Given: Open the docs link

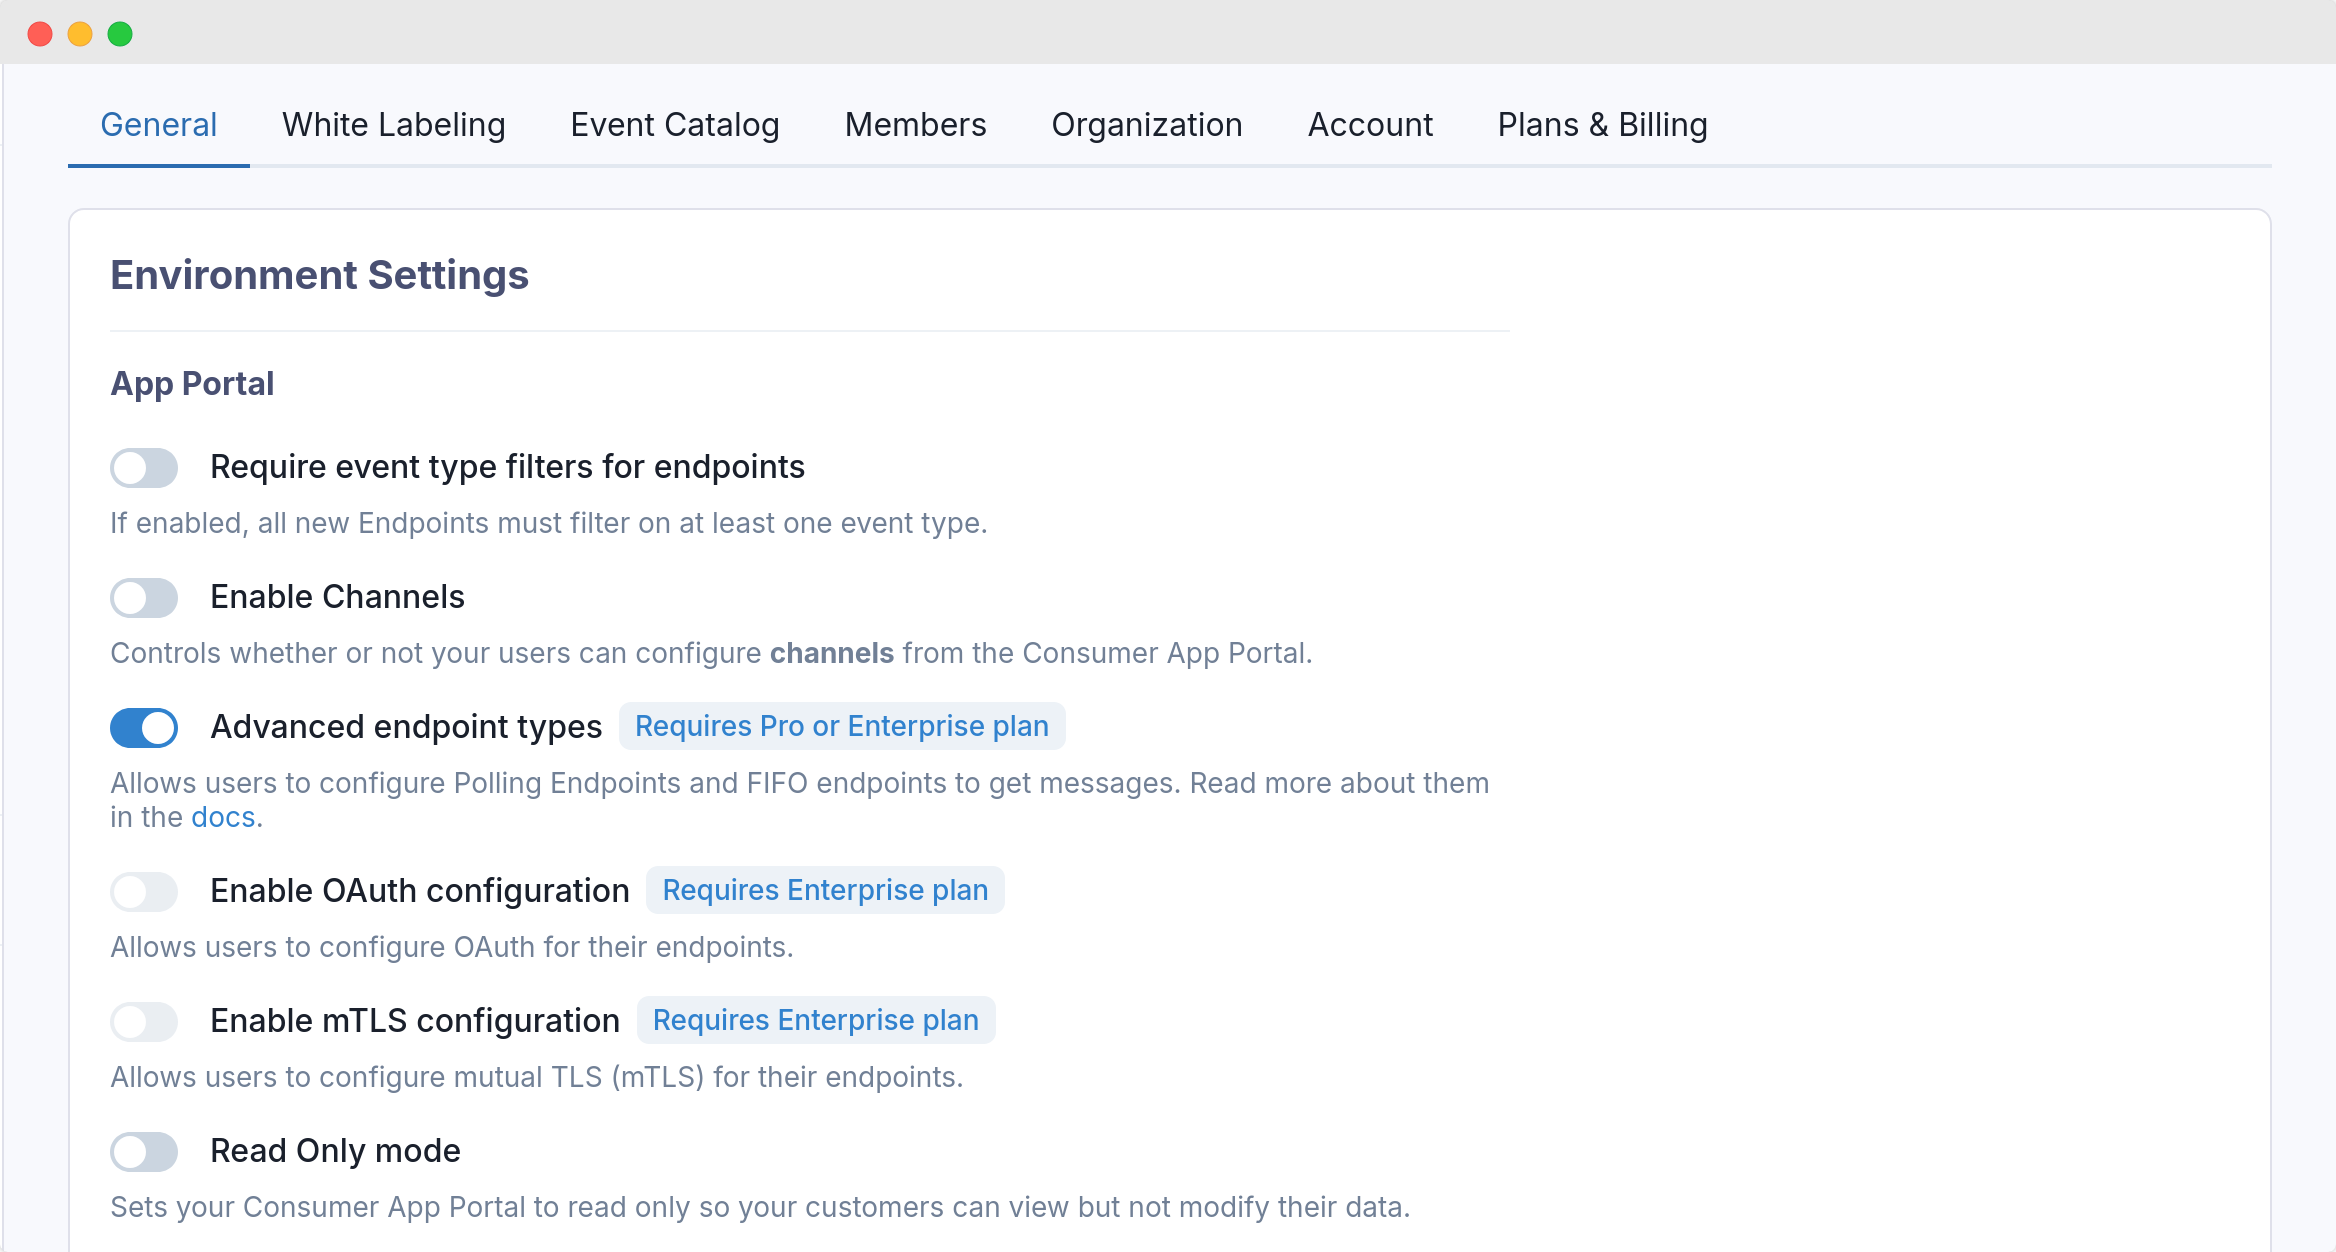Looking at the screenshot, I should (x=223, y=817).
